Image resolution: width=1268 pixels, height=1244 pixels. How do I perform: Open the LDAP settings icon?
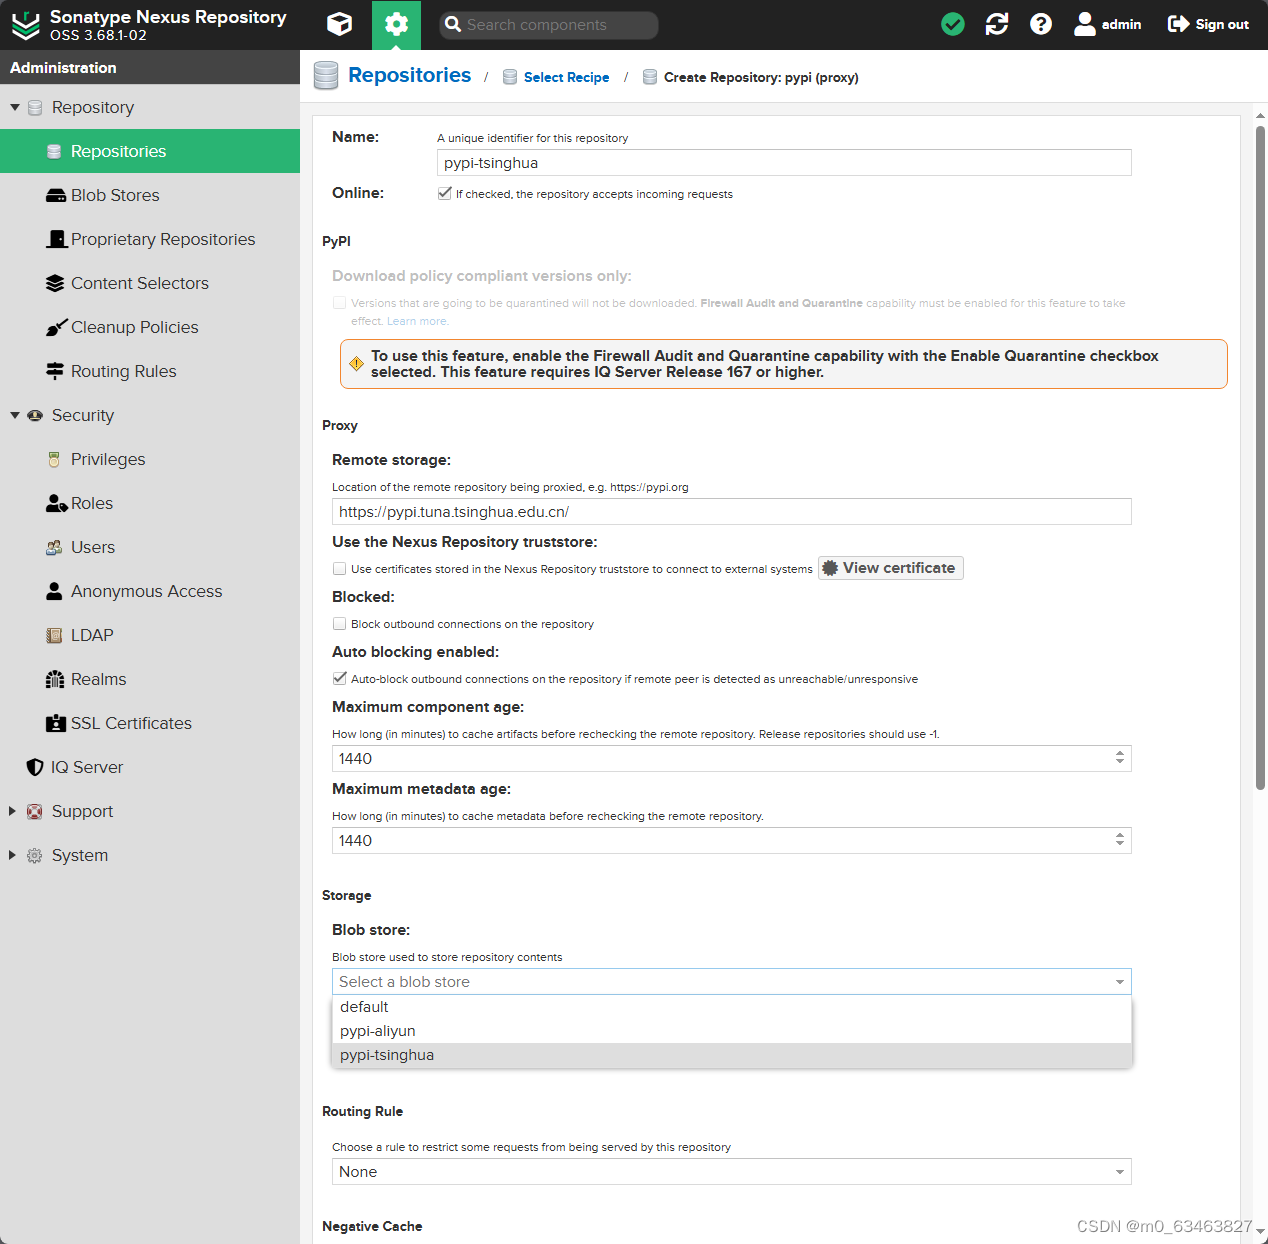click(55, 635)
